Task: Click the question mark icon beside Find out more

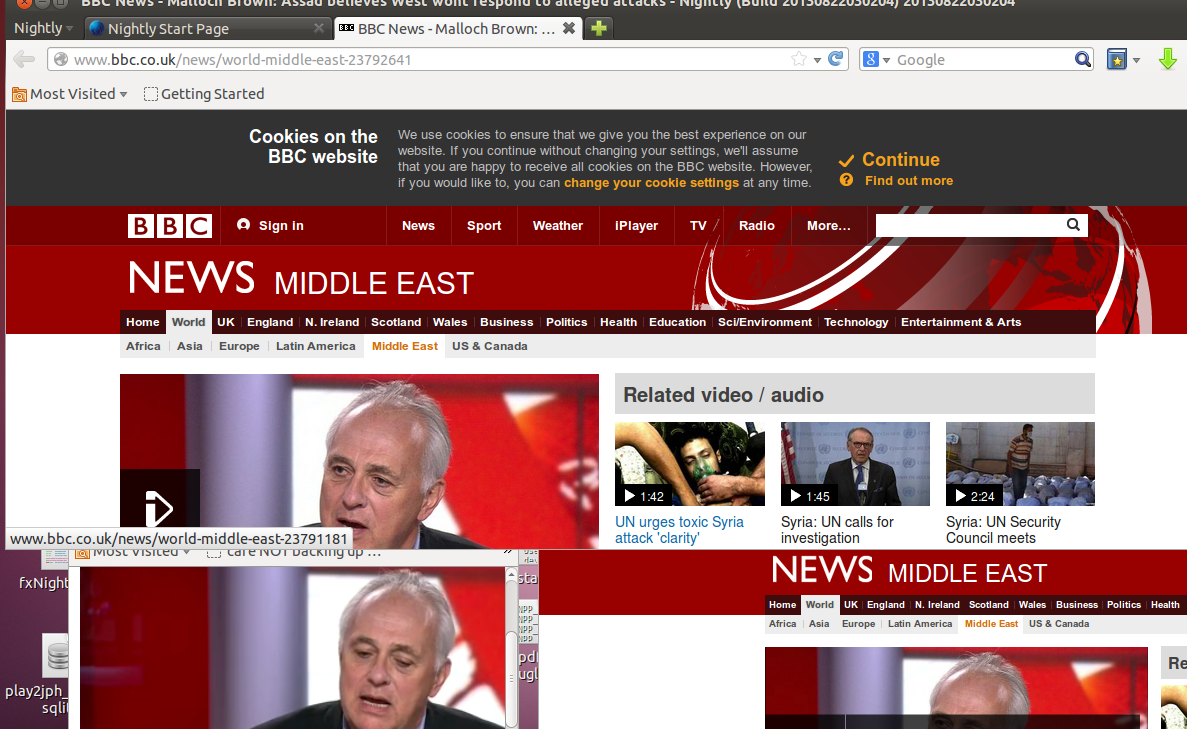Action: point(846,180)
